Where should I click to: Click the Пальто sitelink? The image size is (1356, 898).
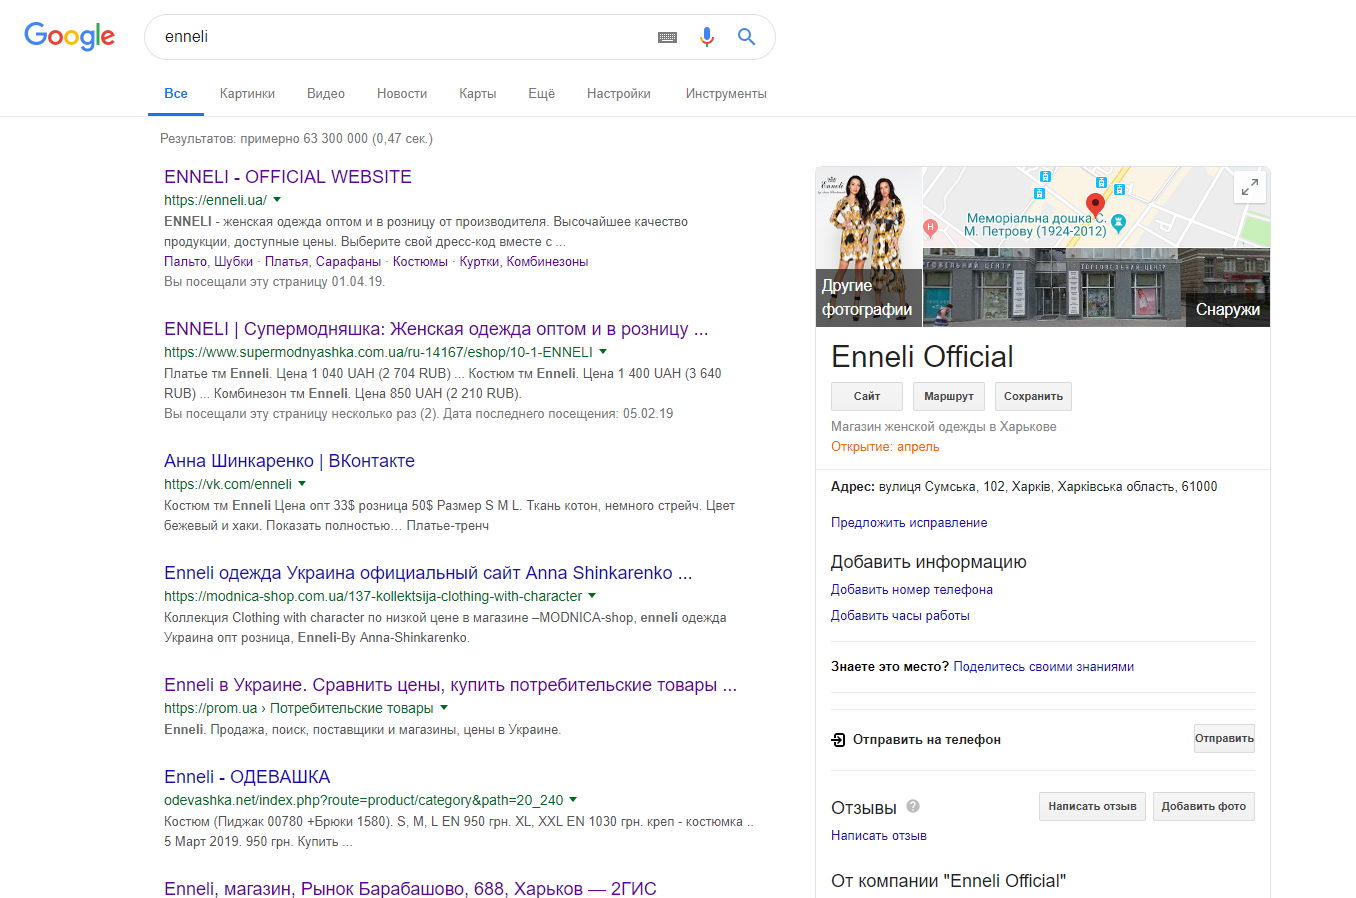(185, 262)
